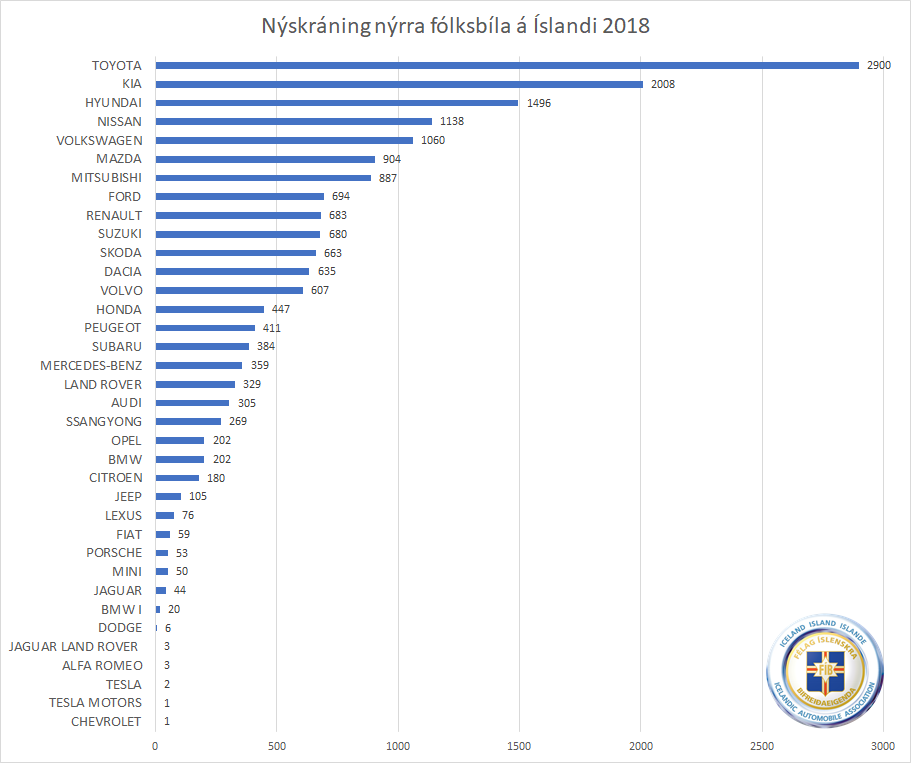Click the value label 607
911x763 pixels.
tap(320, 290)
